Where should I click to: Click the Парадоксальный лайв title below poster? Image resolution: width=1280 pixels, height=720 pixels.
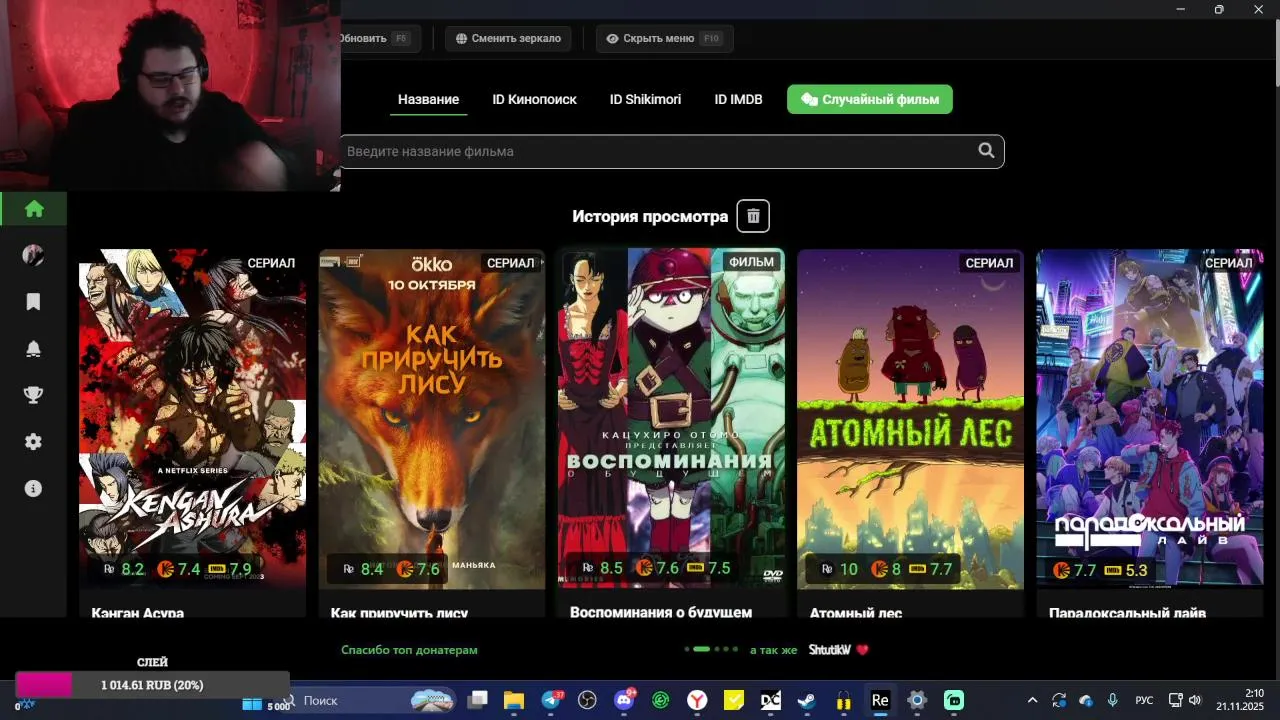click(x=1127, y=612)
